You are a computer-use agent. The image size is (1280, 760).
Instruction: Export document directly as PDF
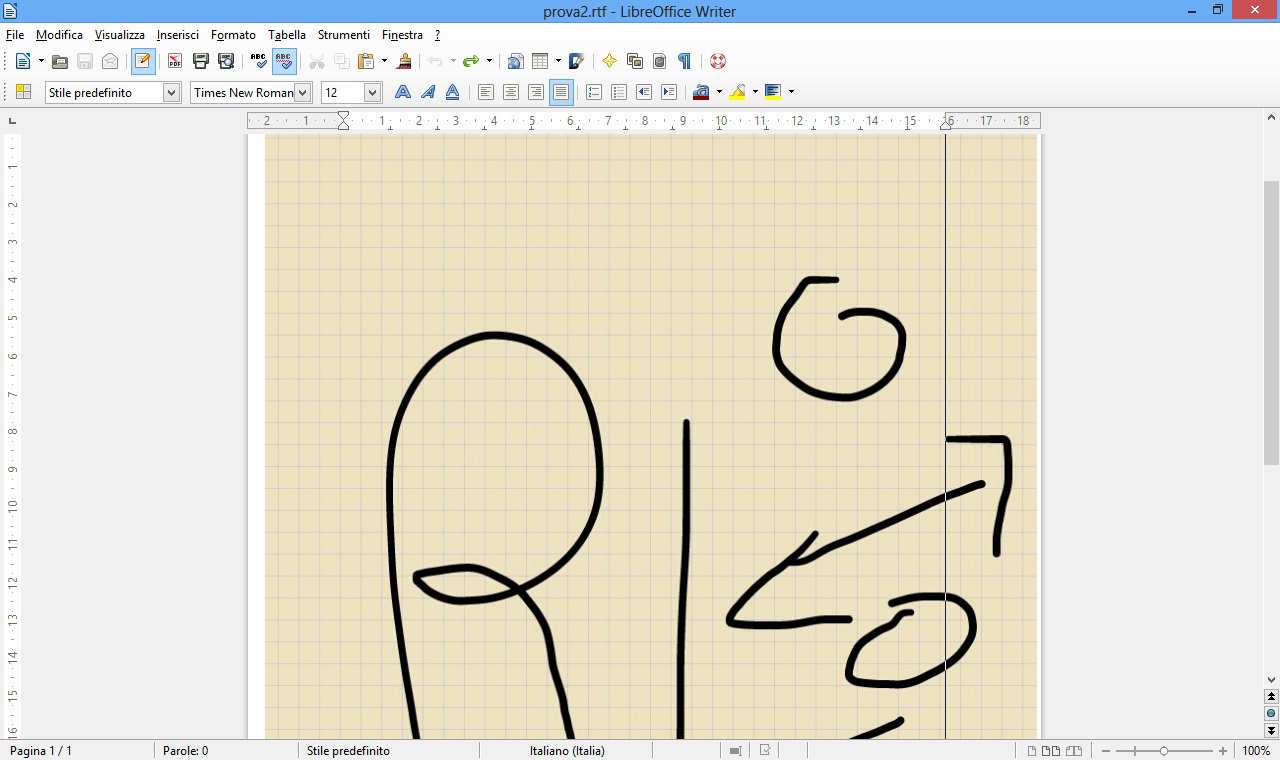tap(175, 61)
